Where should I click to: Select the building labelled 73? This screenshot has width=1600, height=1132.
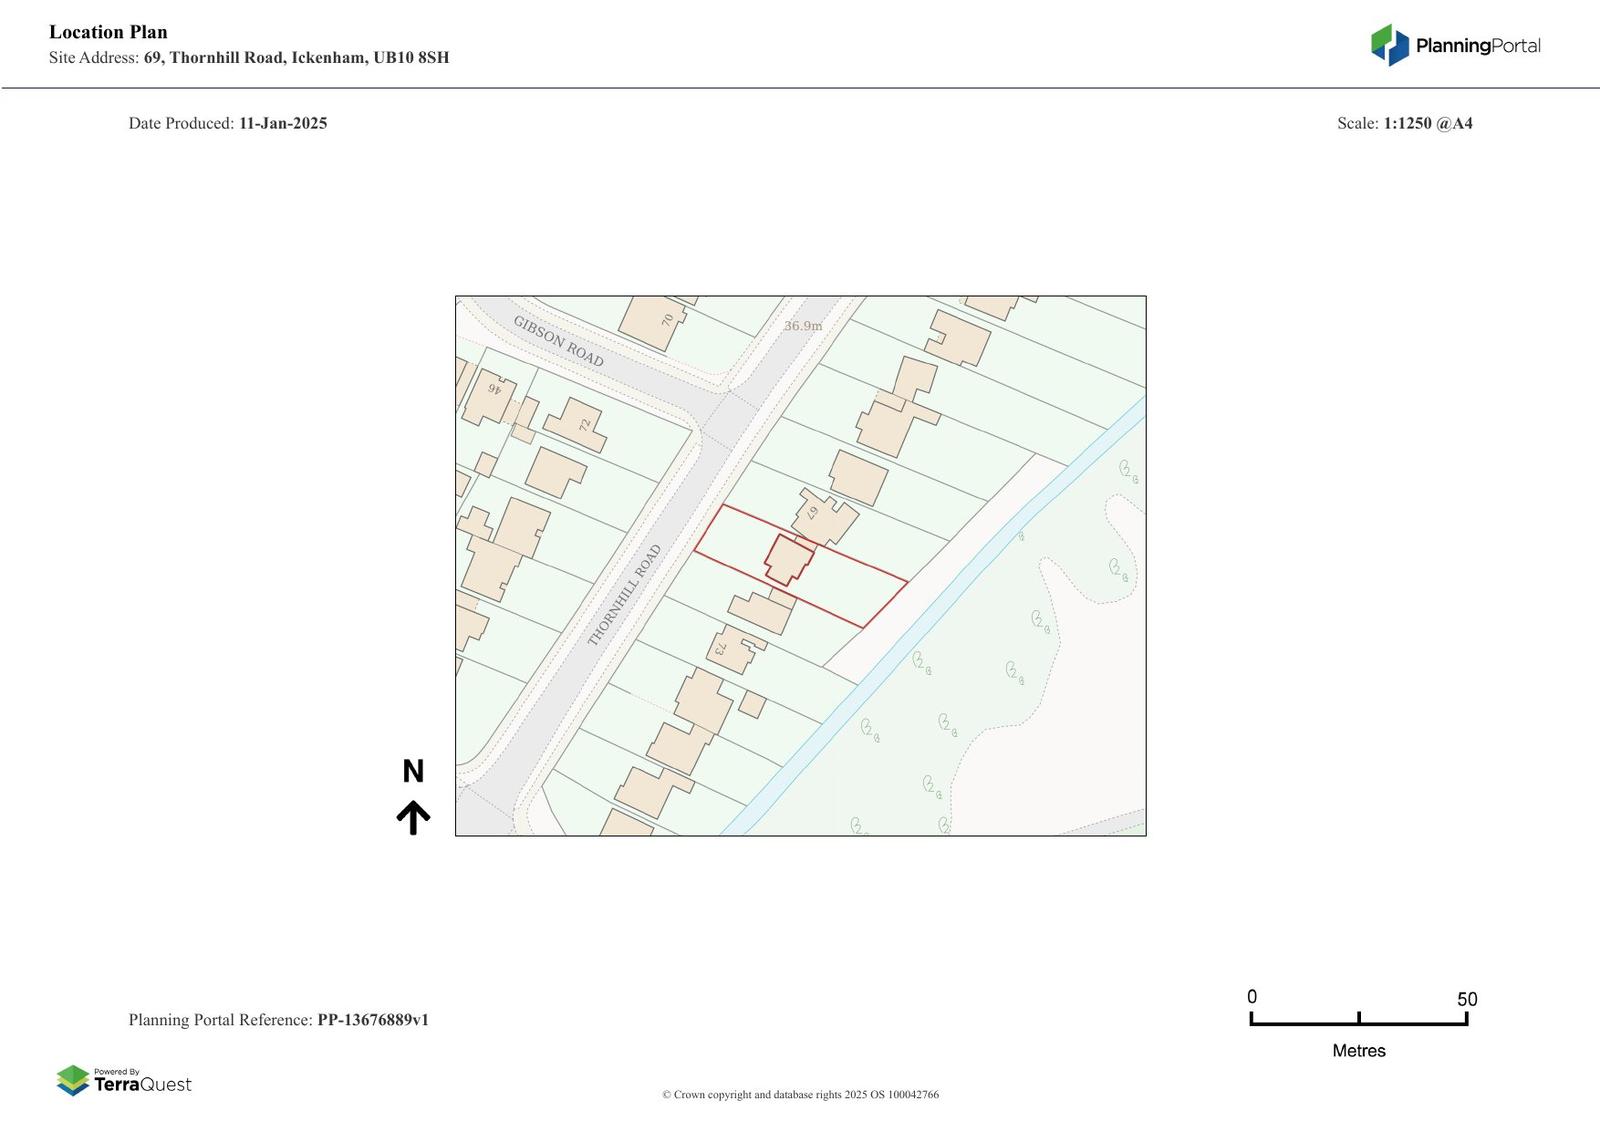pos(733,648)
